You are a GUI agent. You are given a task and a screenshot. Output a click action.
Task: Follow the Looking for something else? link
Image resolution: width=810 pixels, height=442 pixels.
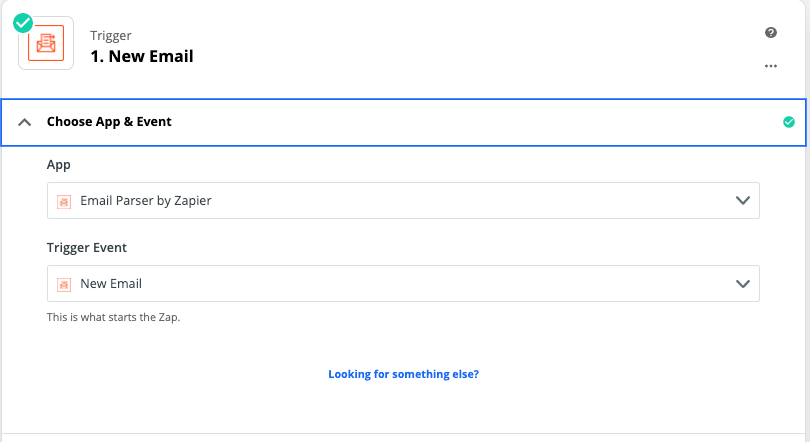click(403, 374)
